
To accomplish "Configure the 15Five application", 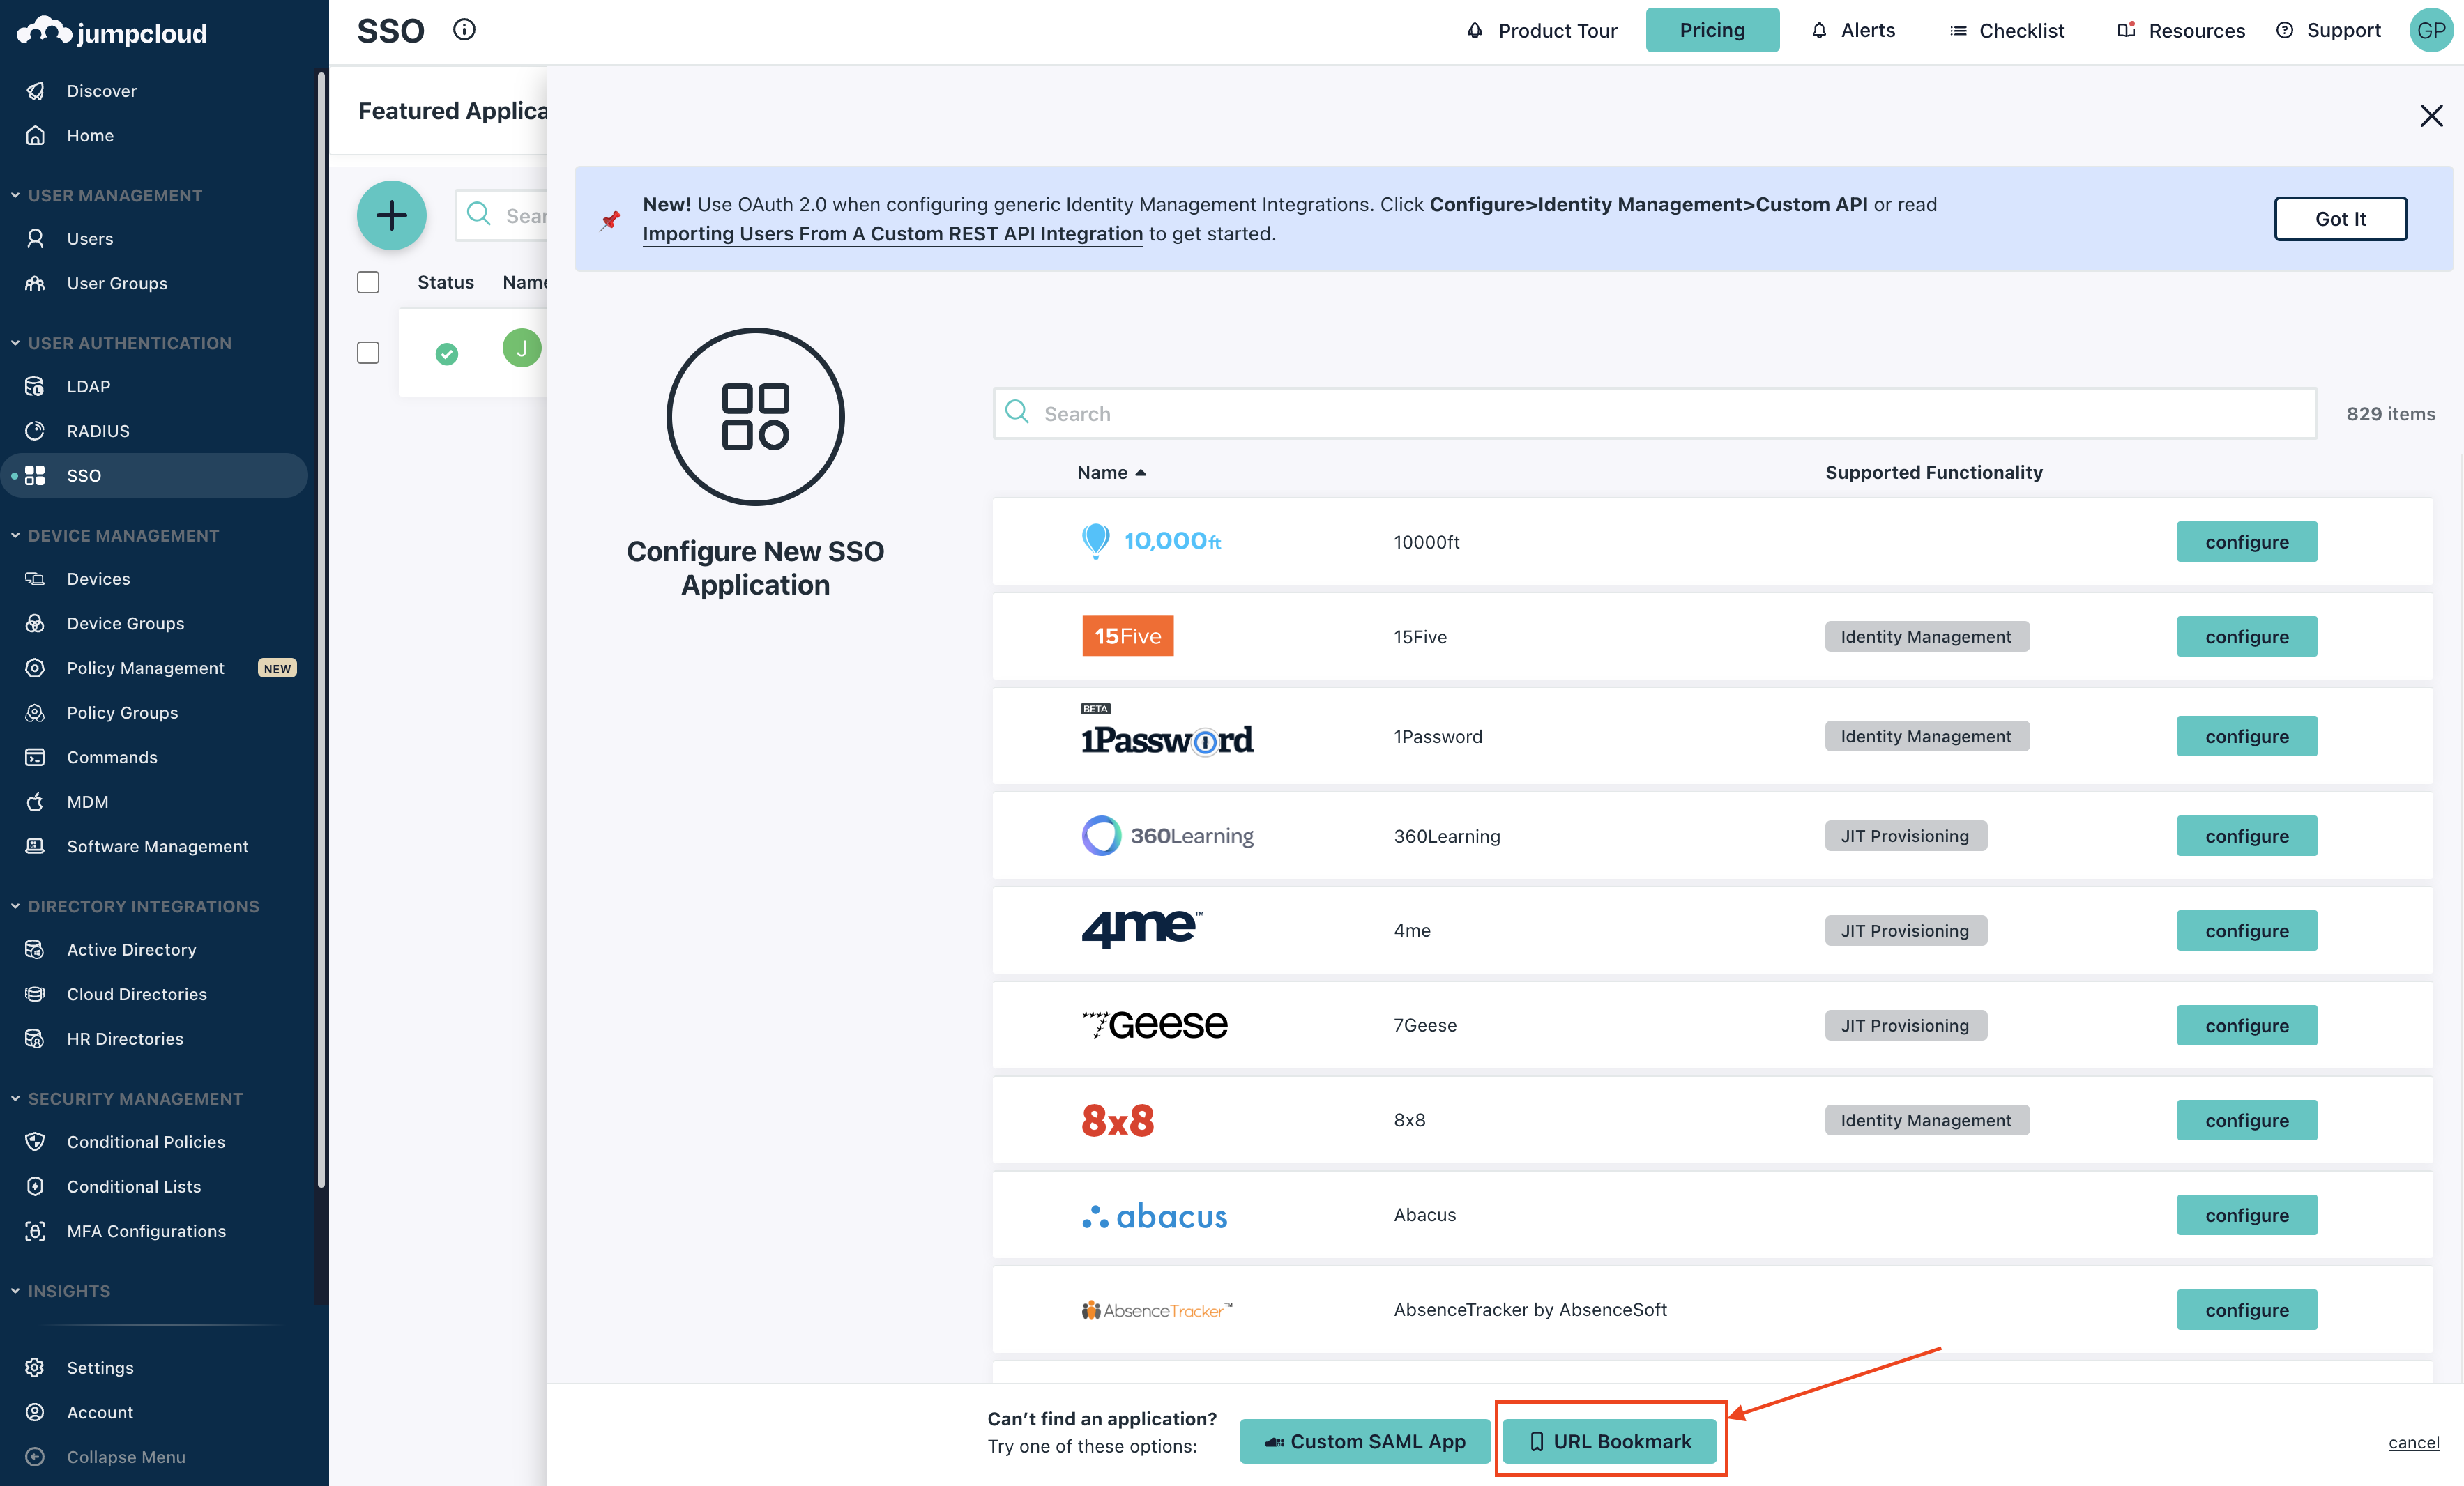I will 2246,636.
